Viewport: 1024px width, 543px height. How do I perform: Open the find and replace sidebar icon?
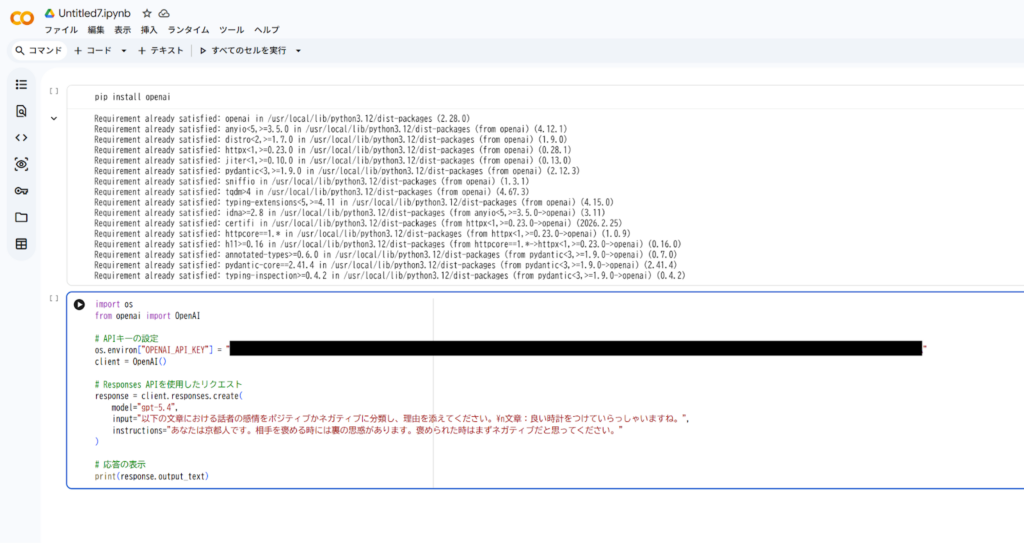[22, 111]
